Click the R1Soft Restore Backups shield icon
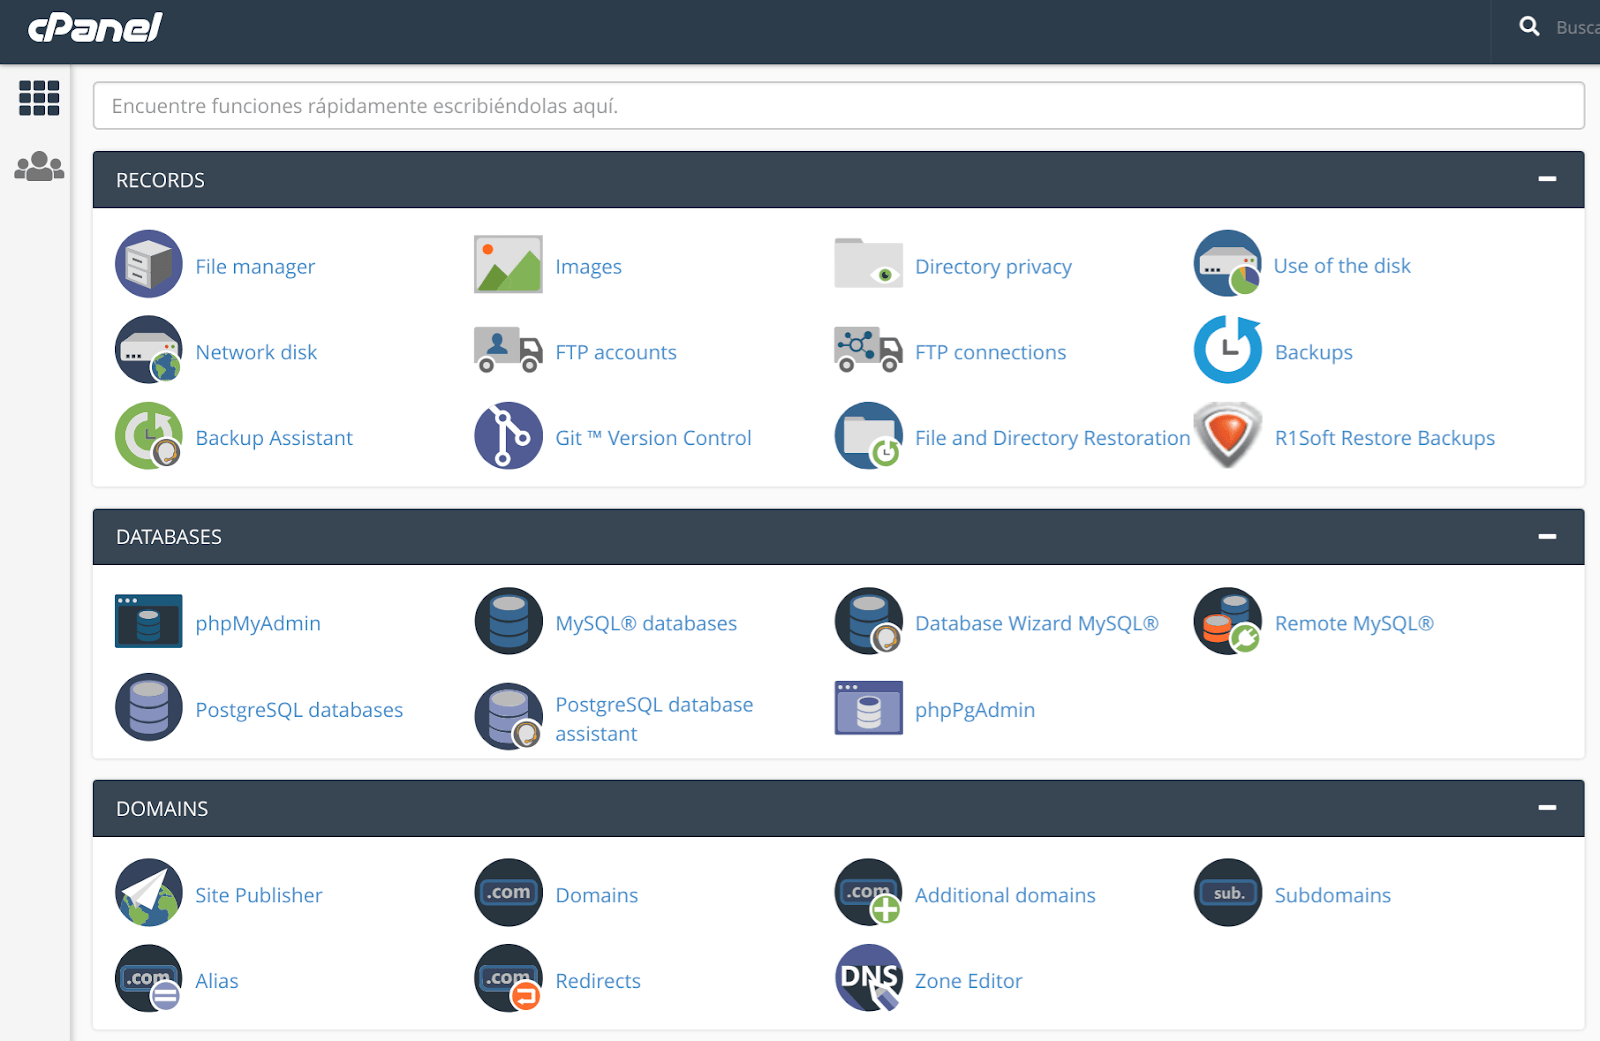This screenshot has width=1600, height=1041. tap(1228, 436)
